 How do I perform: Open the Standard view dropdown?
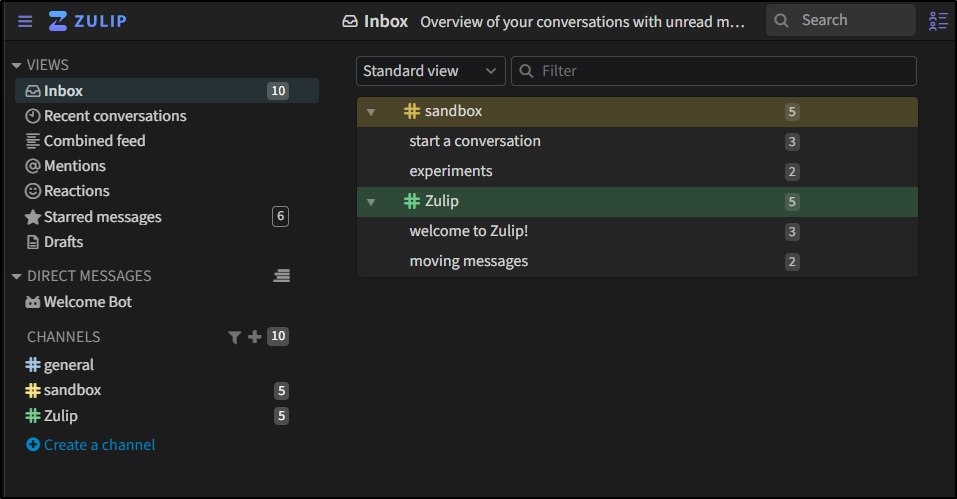click(430, 71)
